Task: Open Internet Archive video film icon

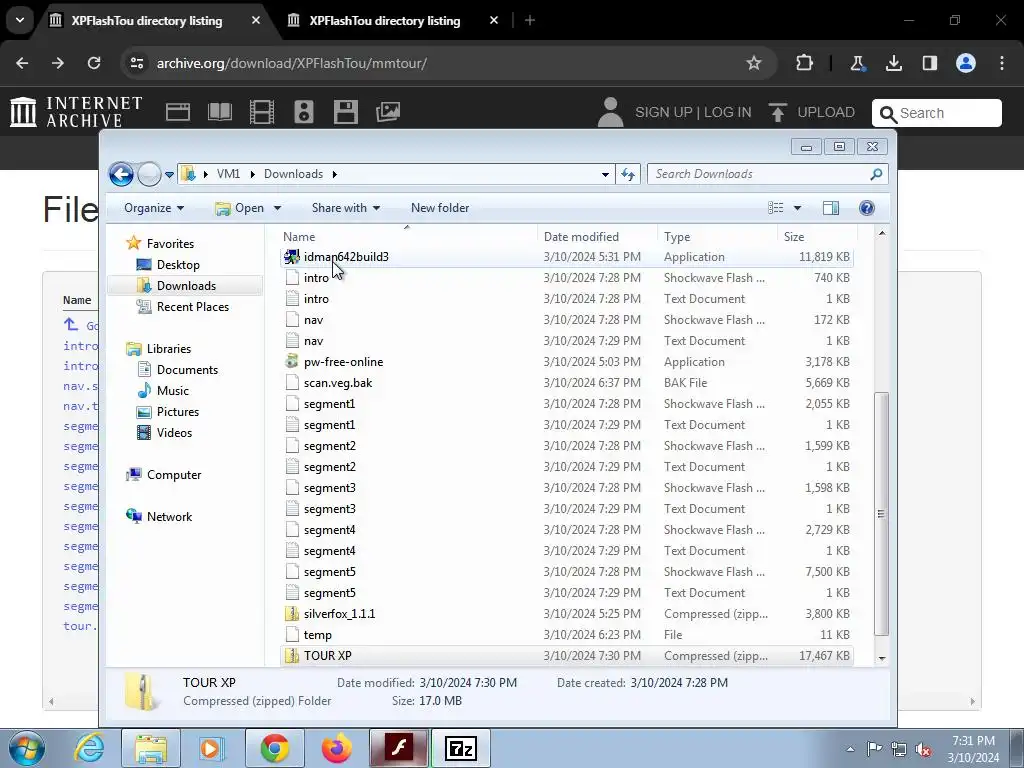Action: (x=262, y=112)
